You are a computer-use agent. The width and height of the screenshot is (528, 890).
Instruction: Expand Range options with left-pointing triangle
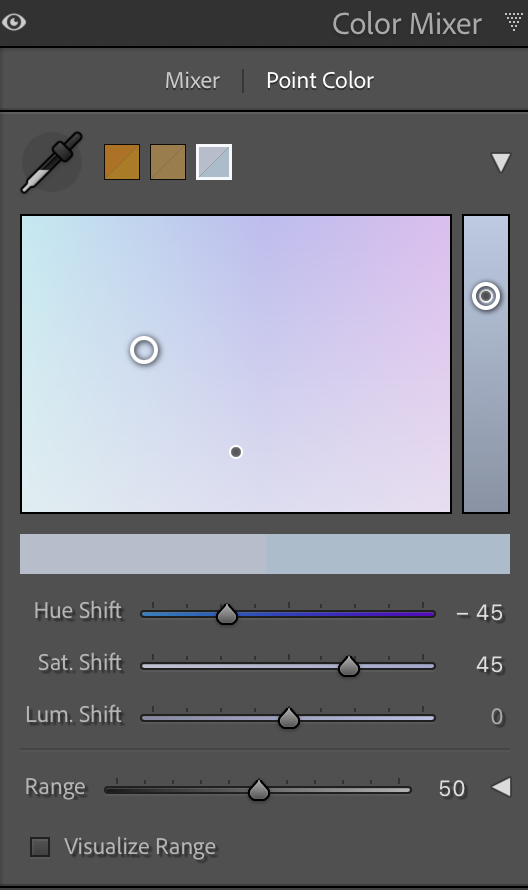[501, 788]
